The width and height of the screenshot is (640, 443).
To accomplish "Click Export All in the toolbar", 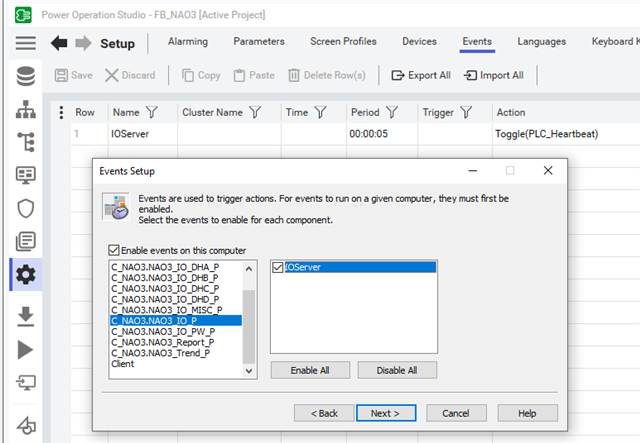I will tap(421, 75).
